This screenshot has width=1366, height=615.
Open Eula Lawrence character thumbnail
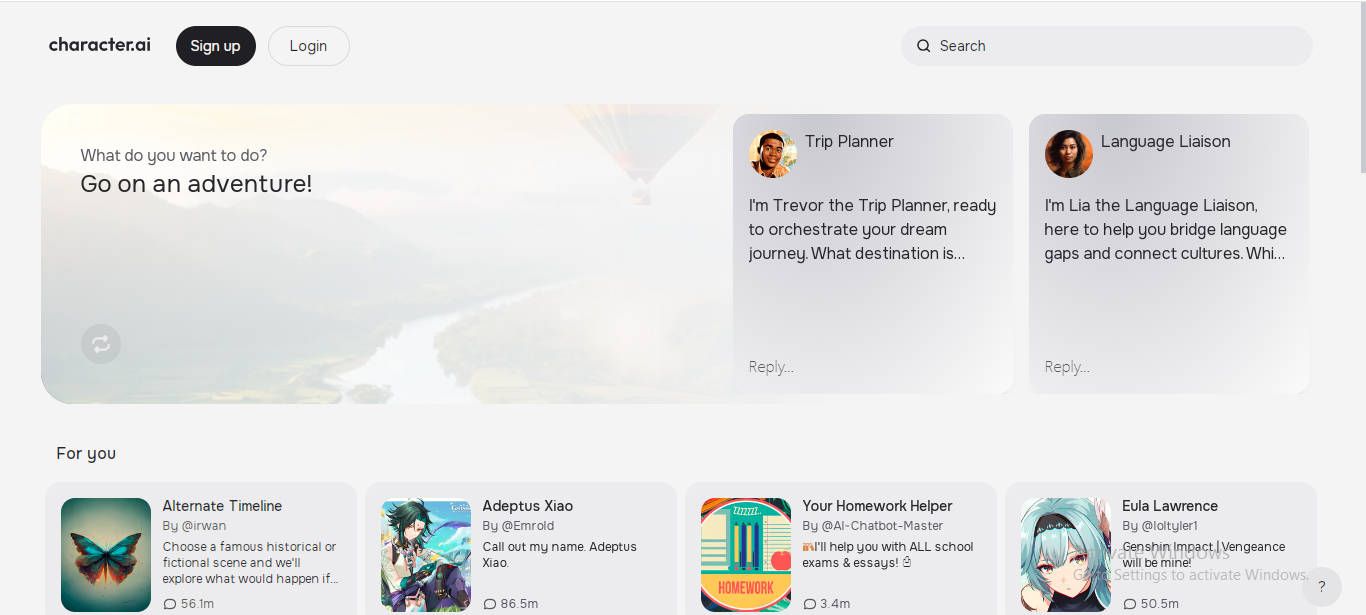pyautogui.click(x=1066, y=555)
